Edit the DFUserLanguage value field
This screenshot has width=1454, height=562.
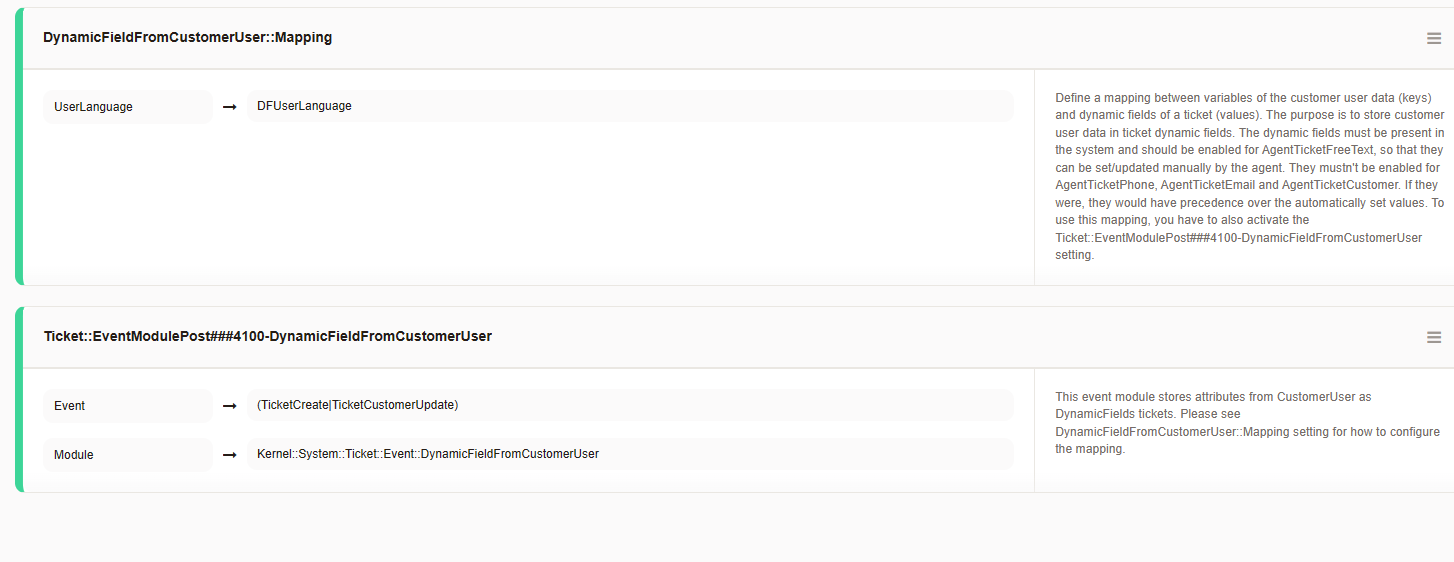pos(630,106)
